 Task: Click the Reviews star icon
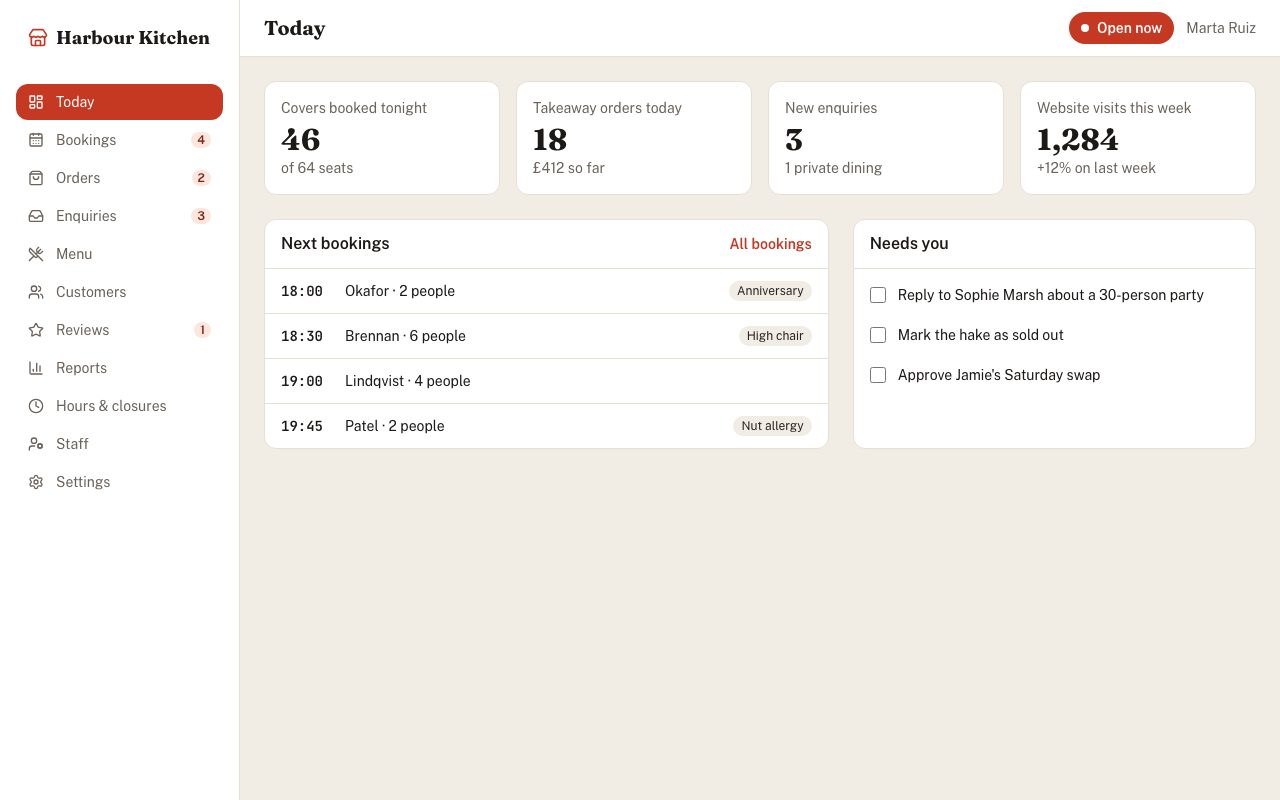click(x=36, y=330)
